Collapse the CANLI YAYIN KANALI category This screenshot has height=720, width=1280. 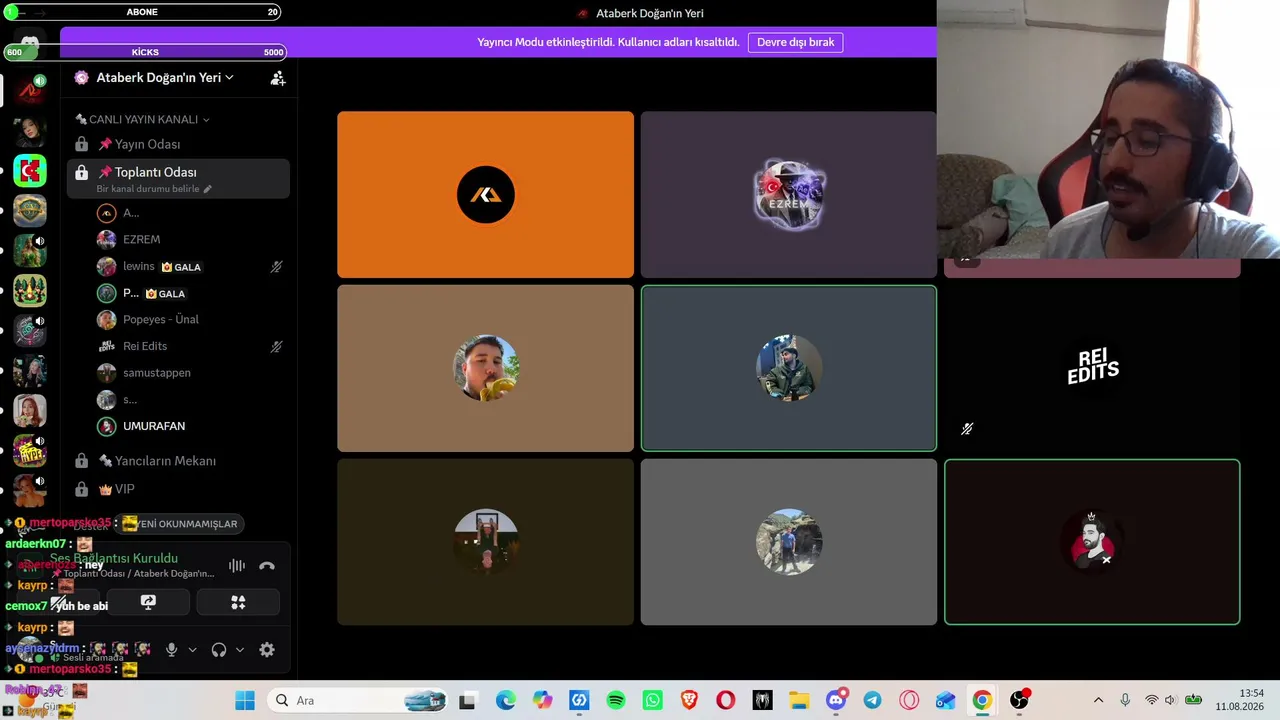pyautogui.click(x=142, y=119)
